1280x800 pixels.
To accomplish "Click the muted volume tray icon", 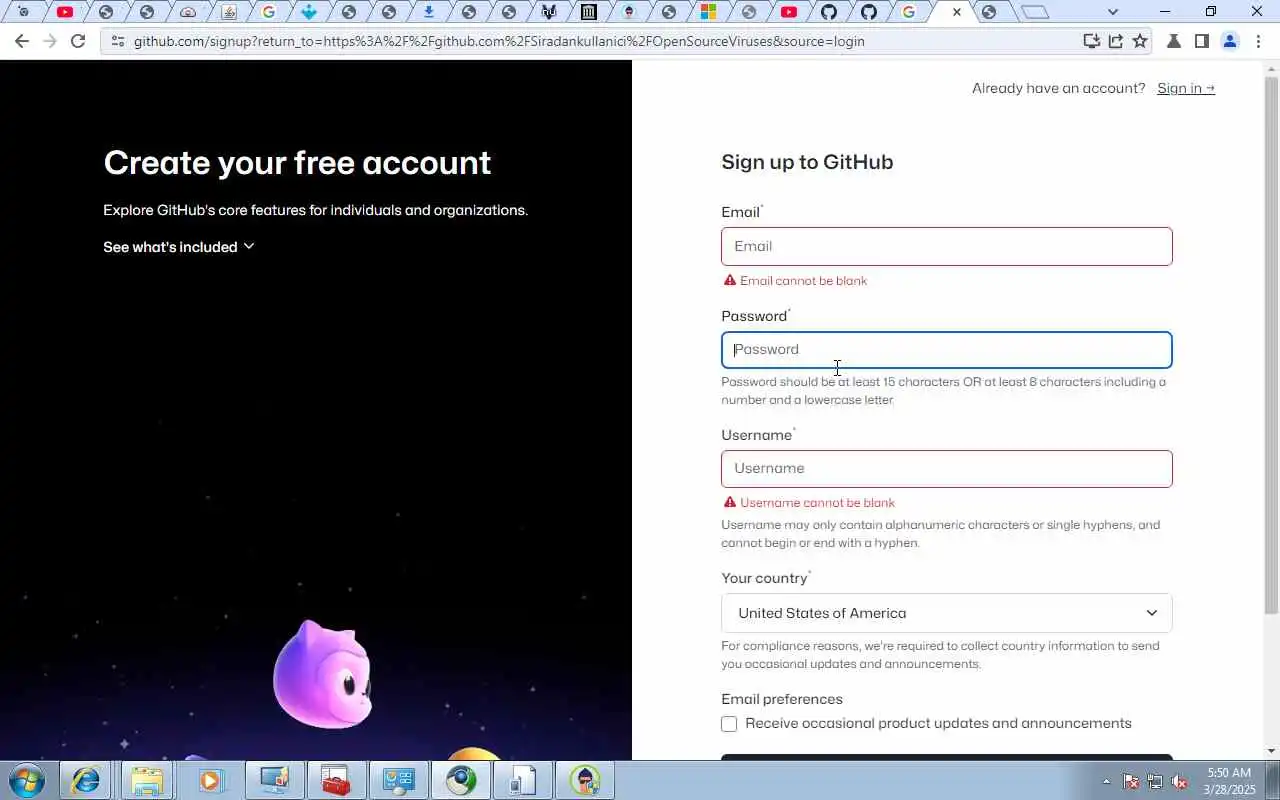I will tap(1180, 781).
